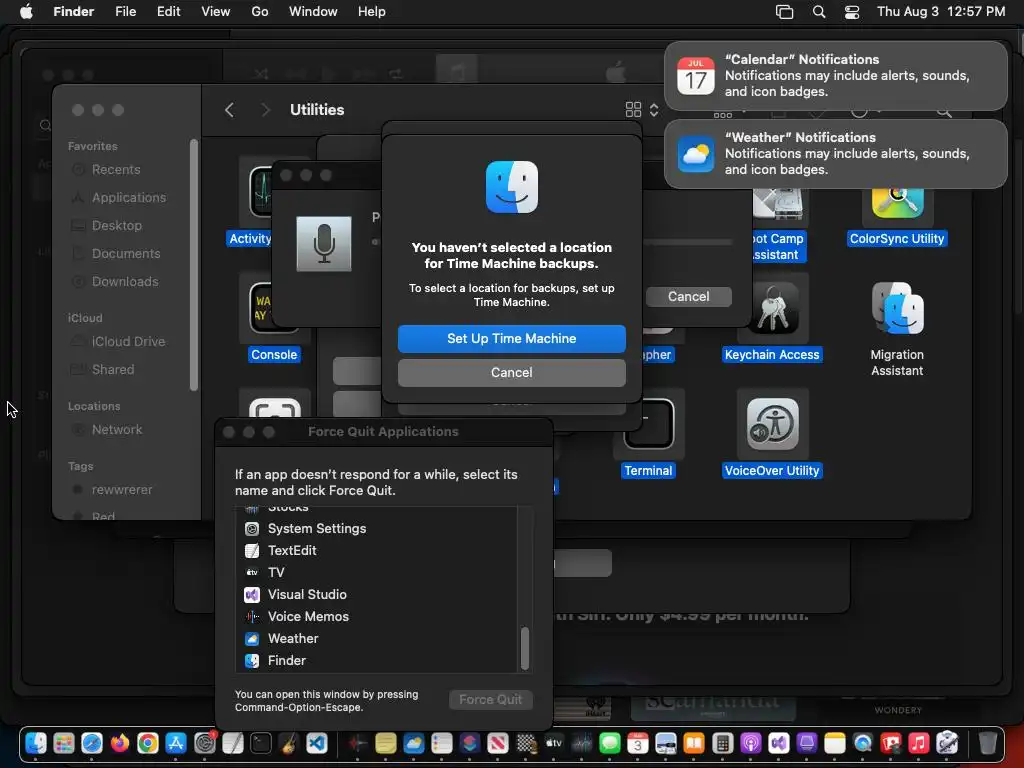Go forward in Utilities Finder window
Image resolution: width=1024 pixels, height=768 pixels.
point(264,110)
